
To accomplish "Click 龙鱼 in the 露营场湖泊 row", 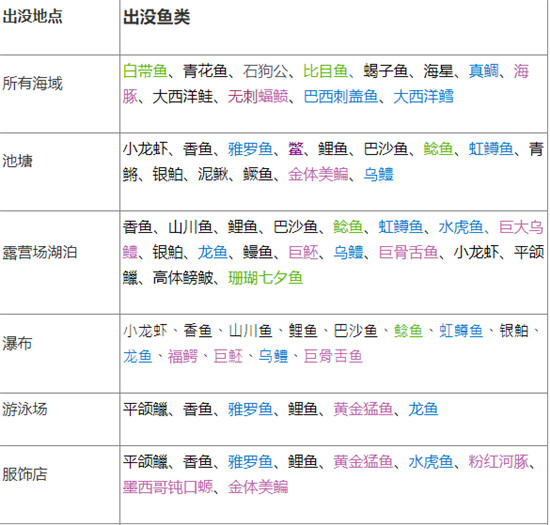I will pyautogui.click(x=213, y=252).
